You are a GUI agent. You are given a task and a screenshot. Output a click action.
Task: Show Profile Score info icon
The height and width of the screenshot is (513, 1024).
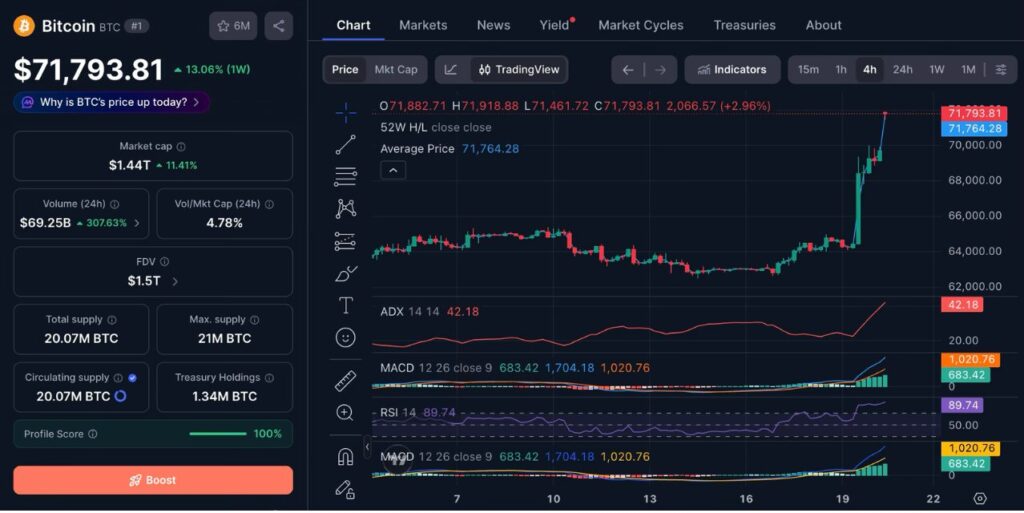[x=93, y=434]
